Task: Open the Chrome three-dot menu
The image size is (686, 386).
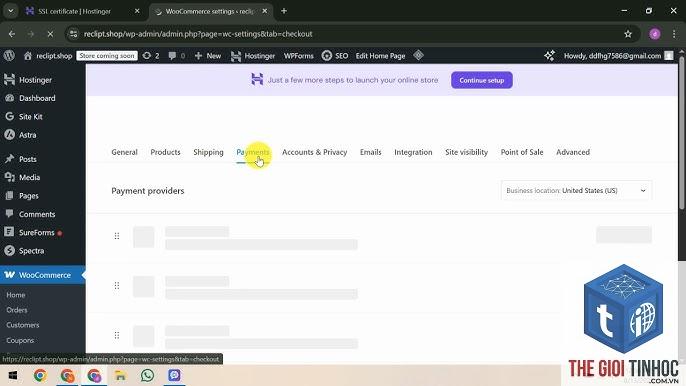Action: pos(674,34)
